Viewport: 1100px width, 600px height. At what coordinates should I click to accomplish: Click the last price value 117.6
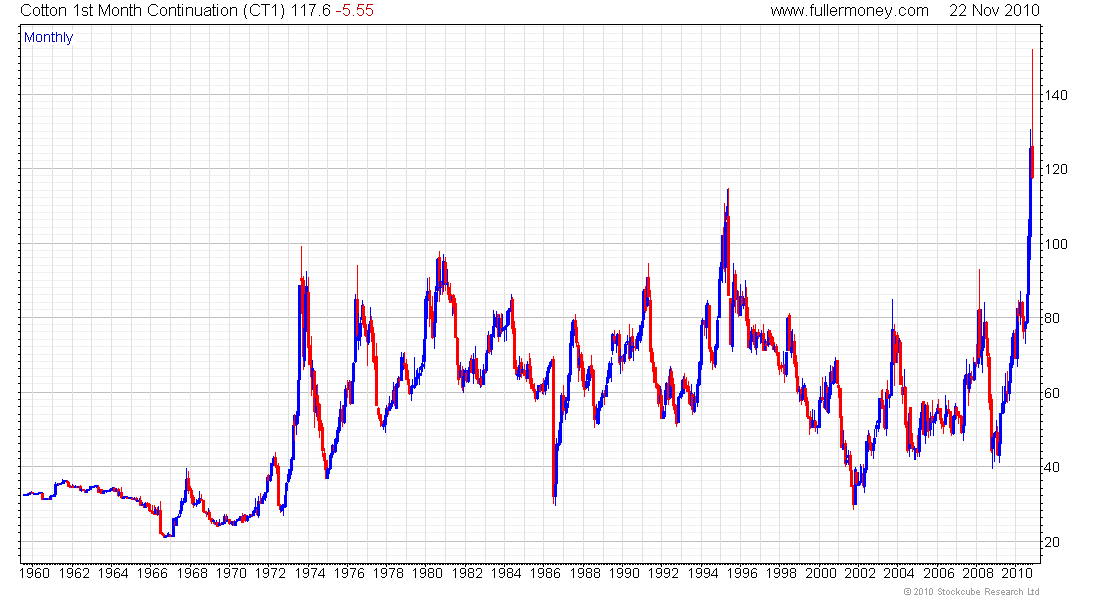(x=310, y=11)
